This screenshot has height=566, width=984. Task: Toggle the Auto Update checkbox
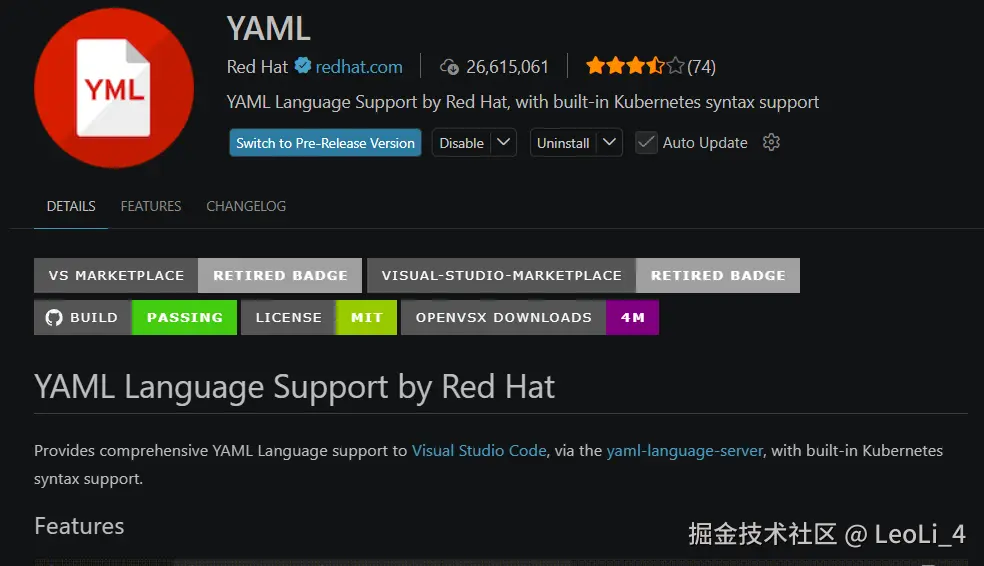tap(646, 142)
